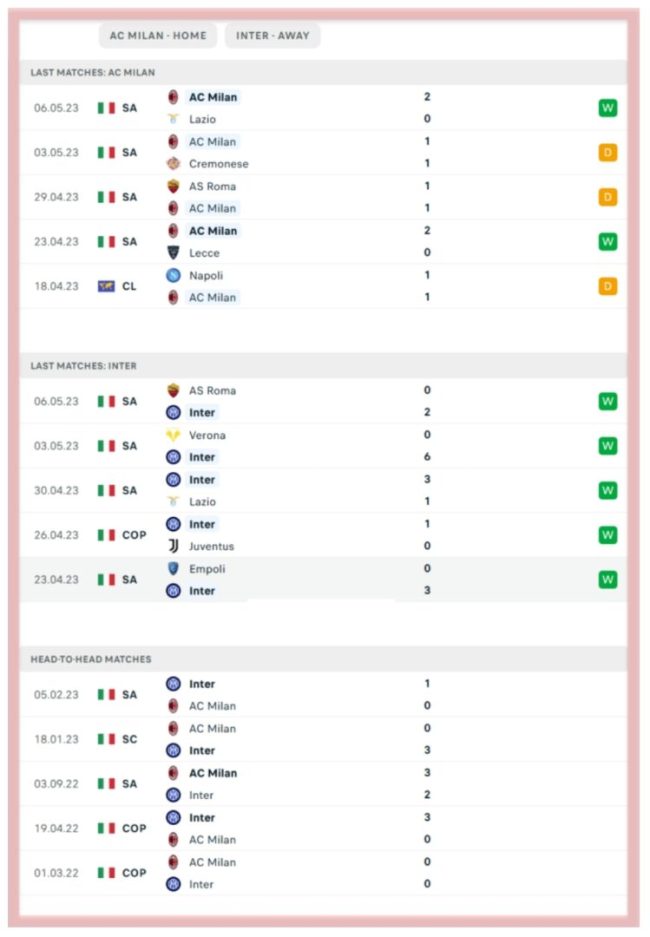This screenshot has width=650, height=937.
Task: Click the Empoli club crest
Action: pyautogui.click(x=173, y=568)
